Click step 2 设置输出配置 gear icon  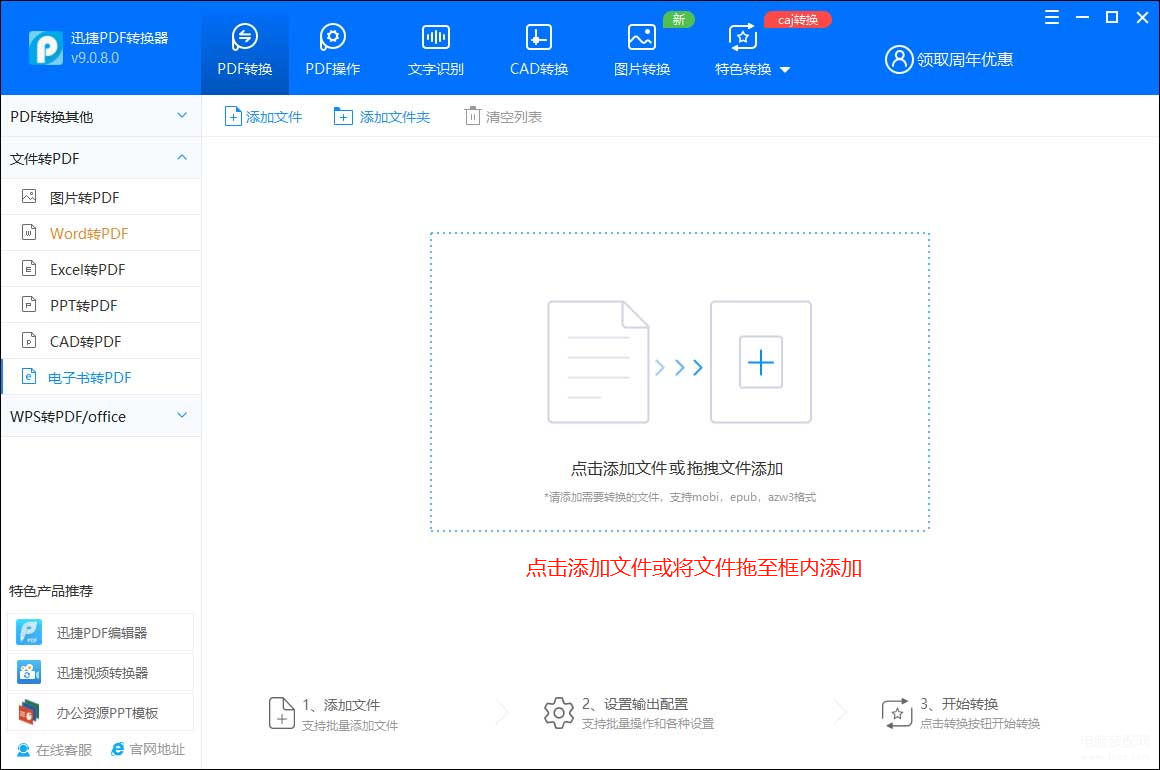pos(559,713)
